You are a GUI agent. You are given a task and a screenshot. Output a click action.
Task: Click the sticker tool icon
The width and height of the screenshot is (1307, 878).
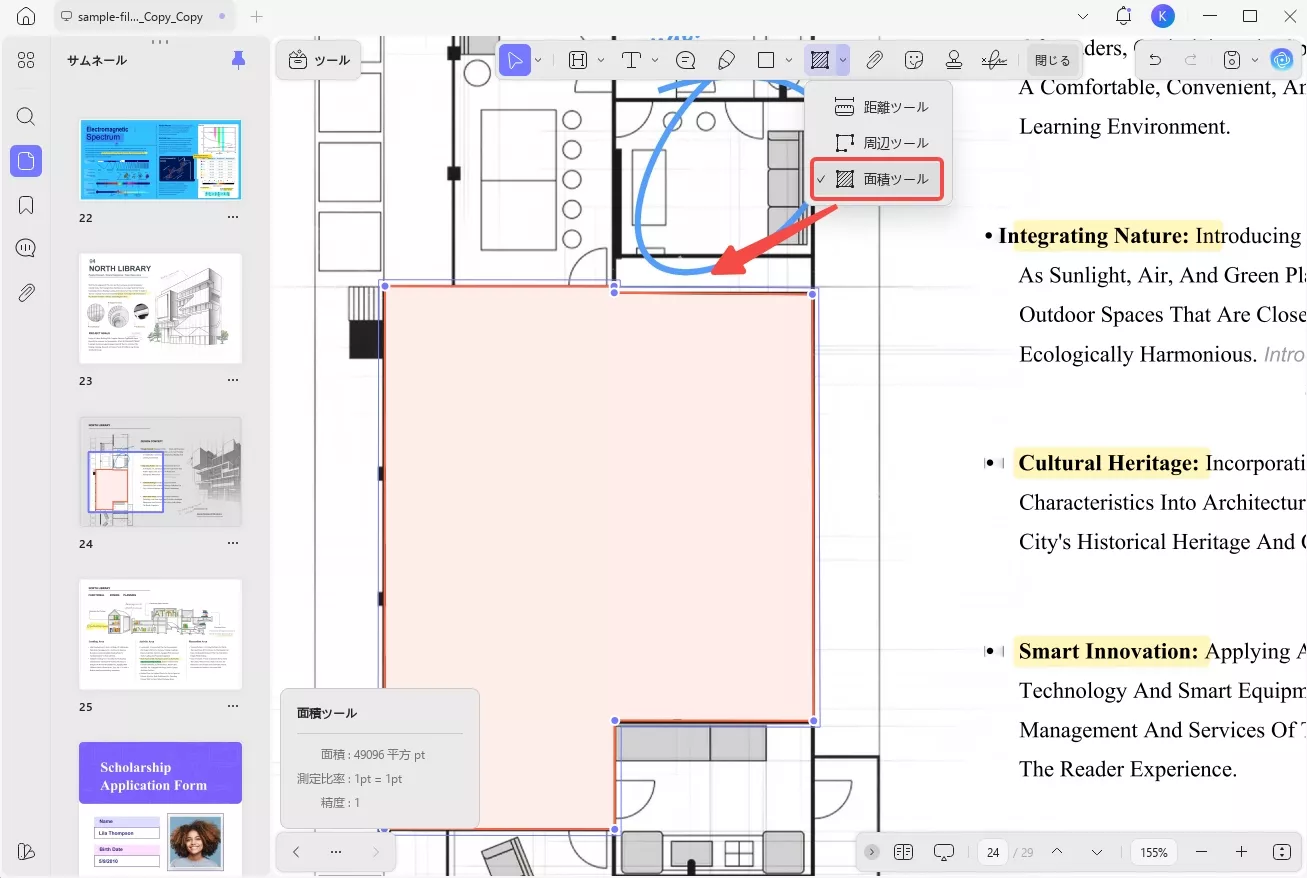913,60
